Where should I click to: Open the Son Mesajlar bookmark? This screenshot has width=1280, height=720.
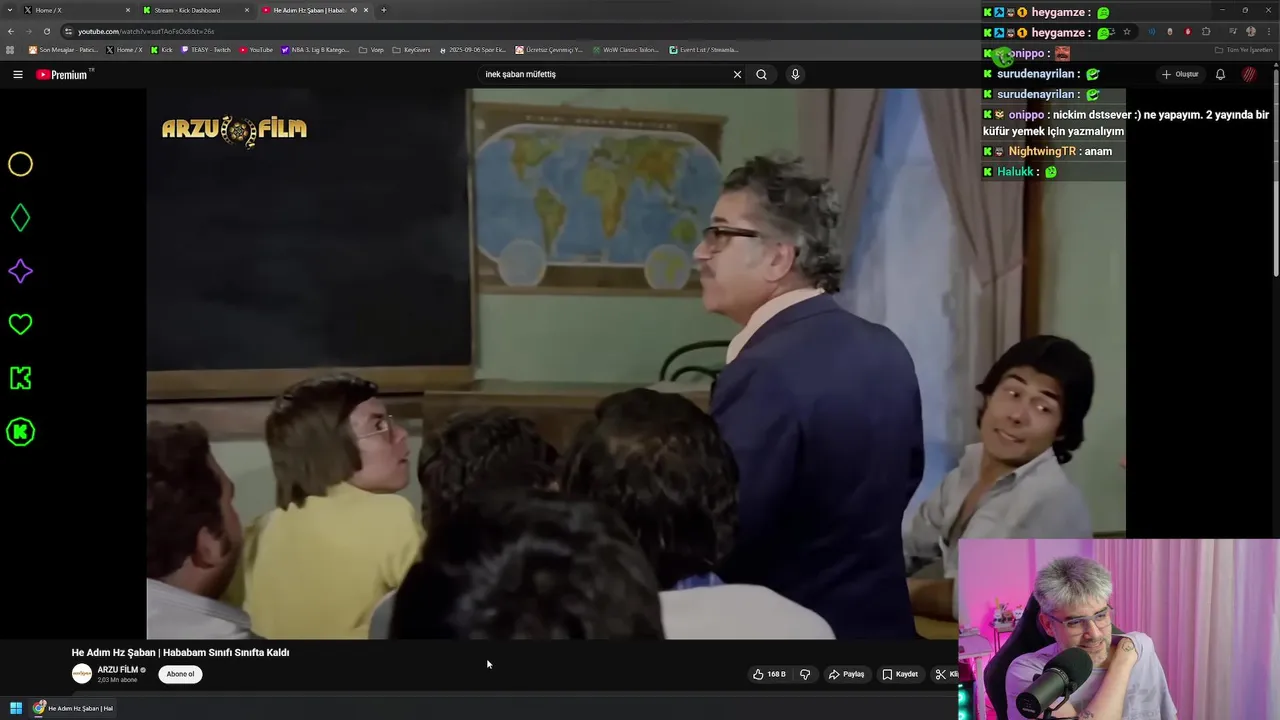coord(64,50)
